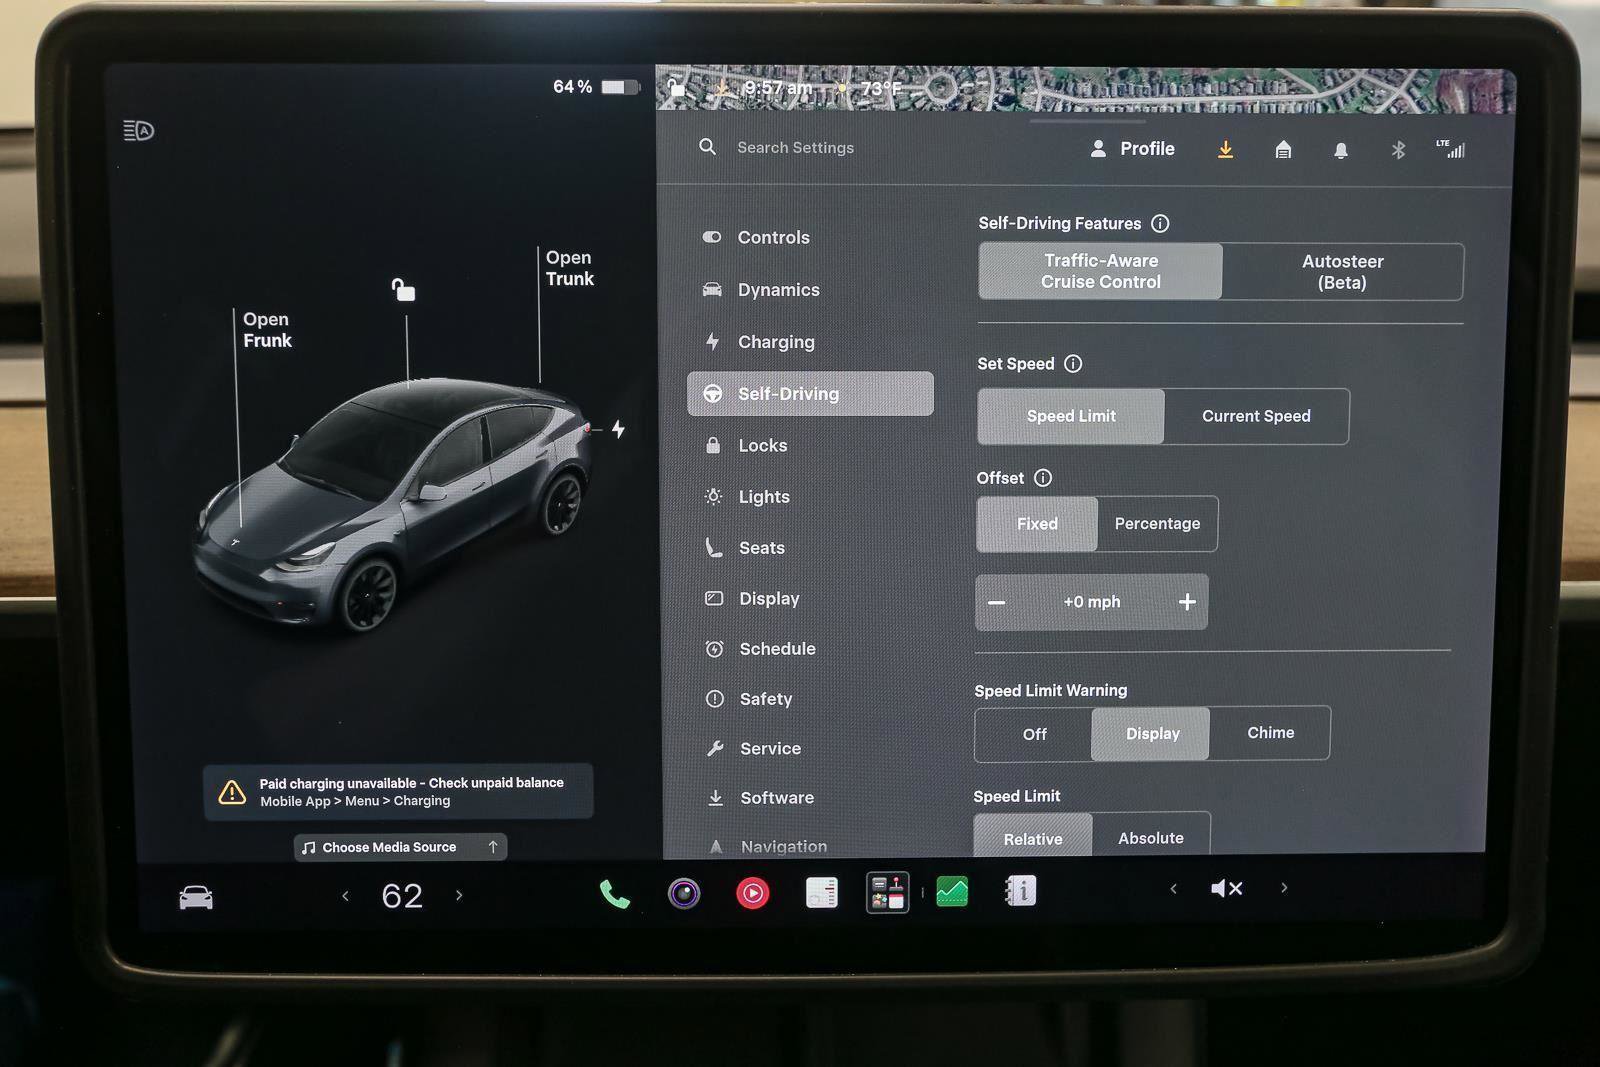Turn Speed Limit Warning Off
This screenshot has width=1600, height=1067.
point(1034,734)
